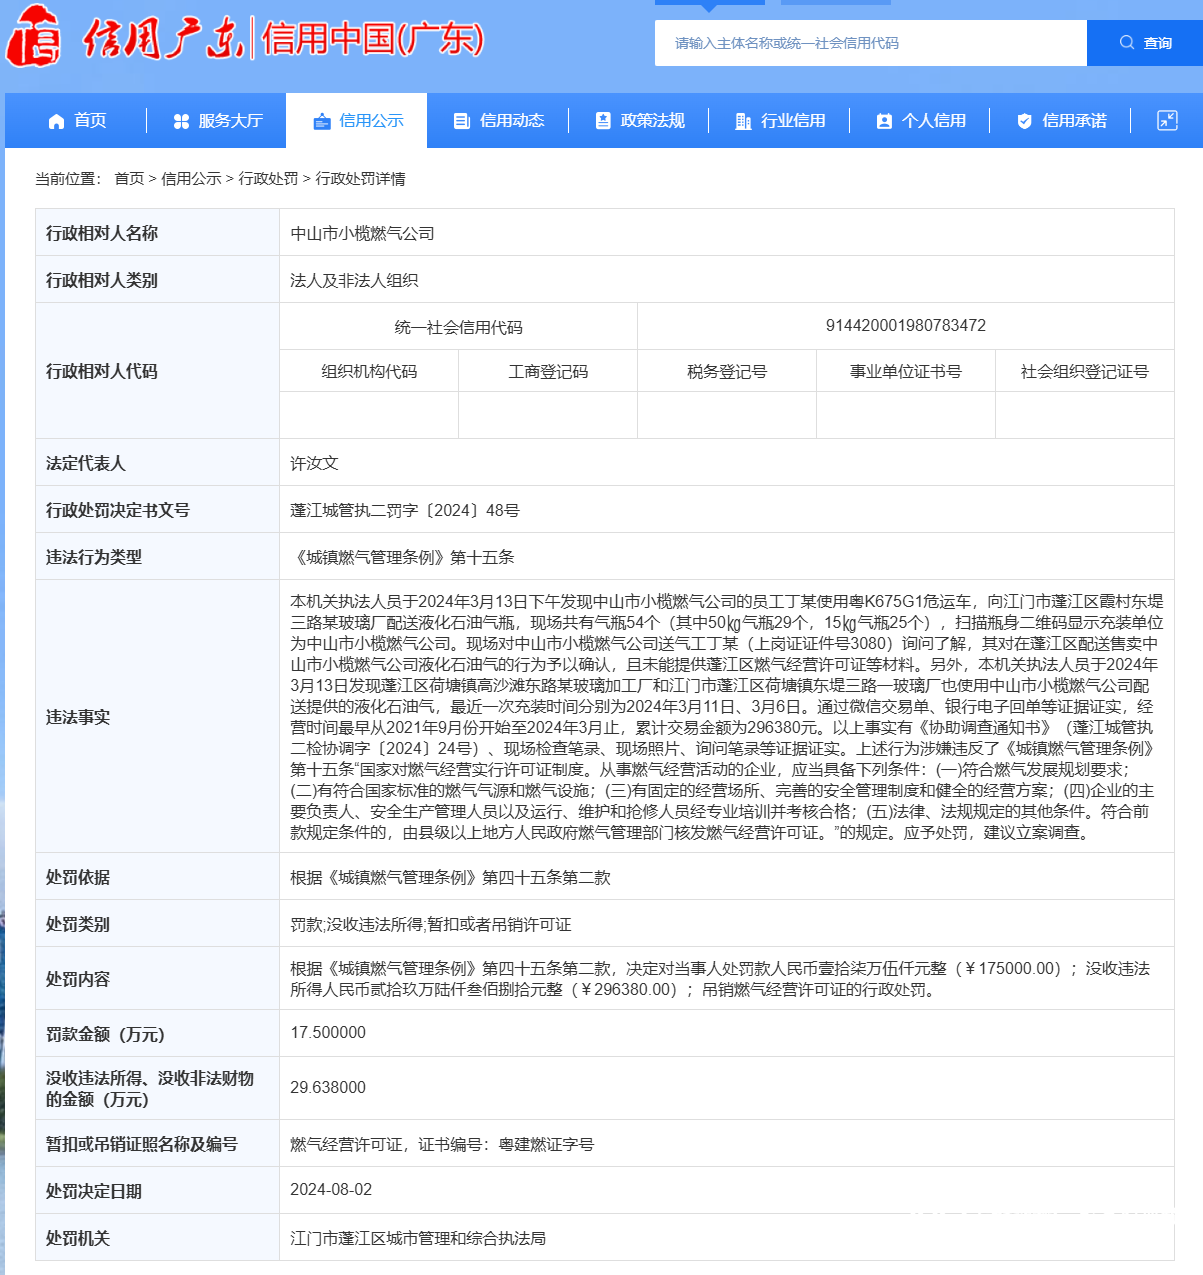Click the news icon beside 信用动态
Viewport: 1203px width, 1275px height.
[461, 121]
